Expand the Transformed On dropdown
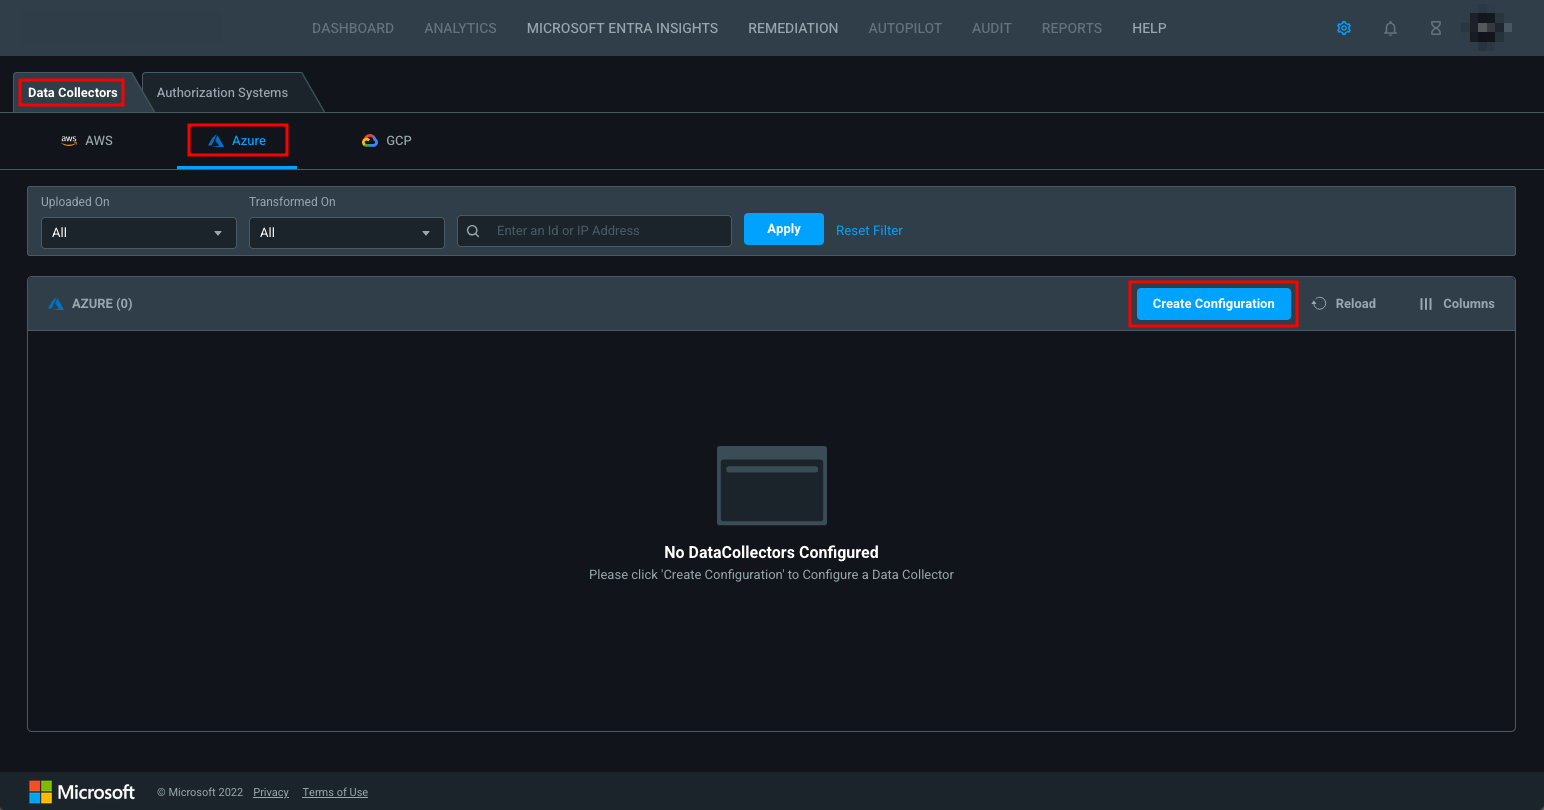Viewport: 1544px width, 810px height. 346,232
